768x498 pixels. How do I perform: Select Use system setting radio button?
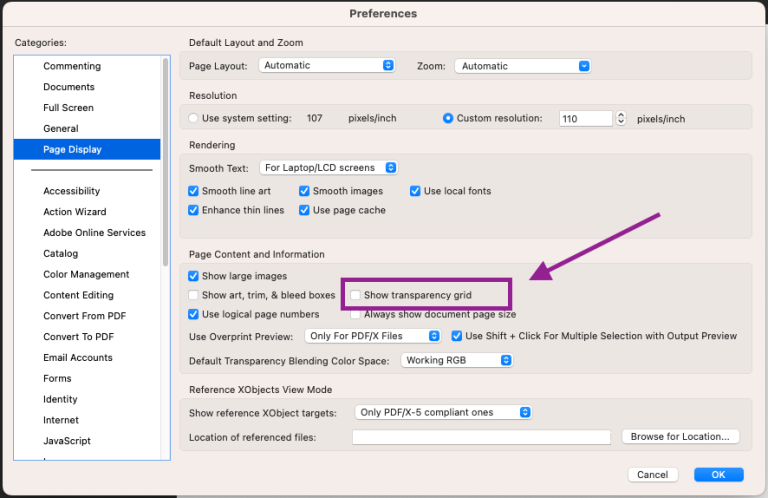tap(193, 118)
